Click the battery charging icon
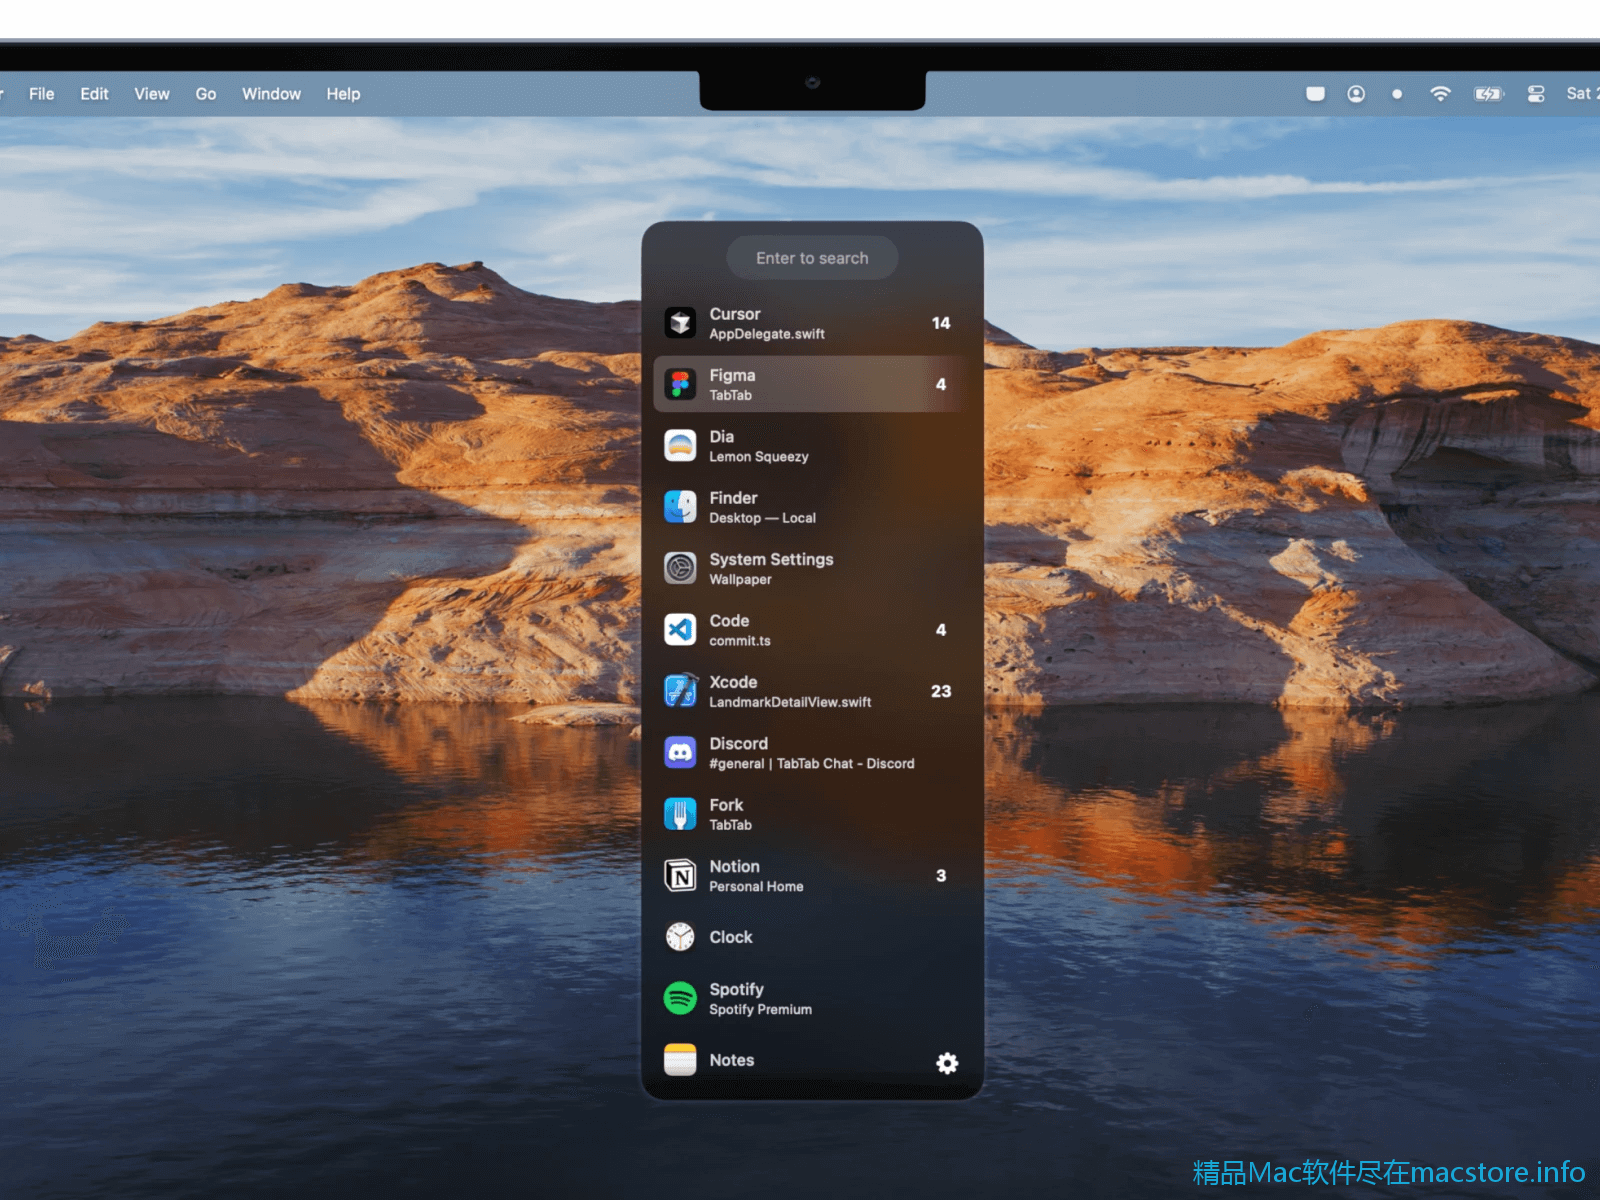This screenshot has height=1200, width=1600. 1488,94
